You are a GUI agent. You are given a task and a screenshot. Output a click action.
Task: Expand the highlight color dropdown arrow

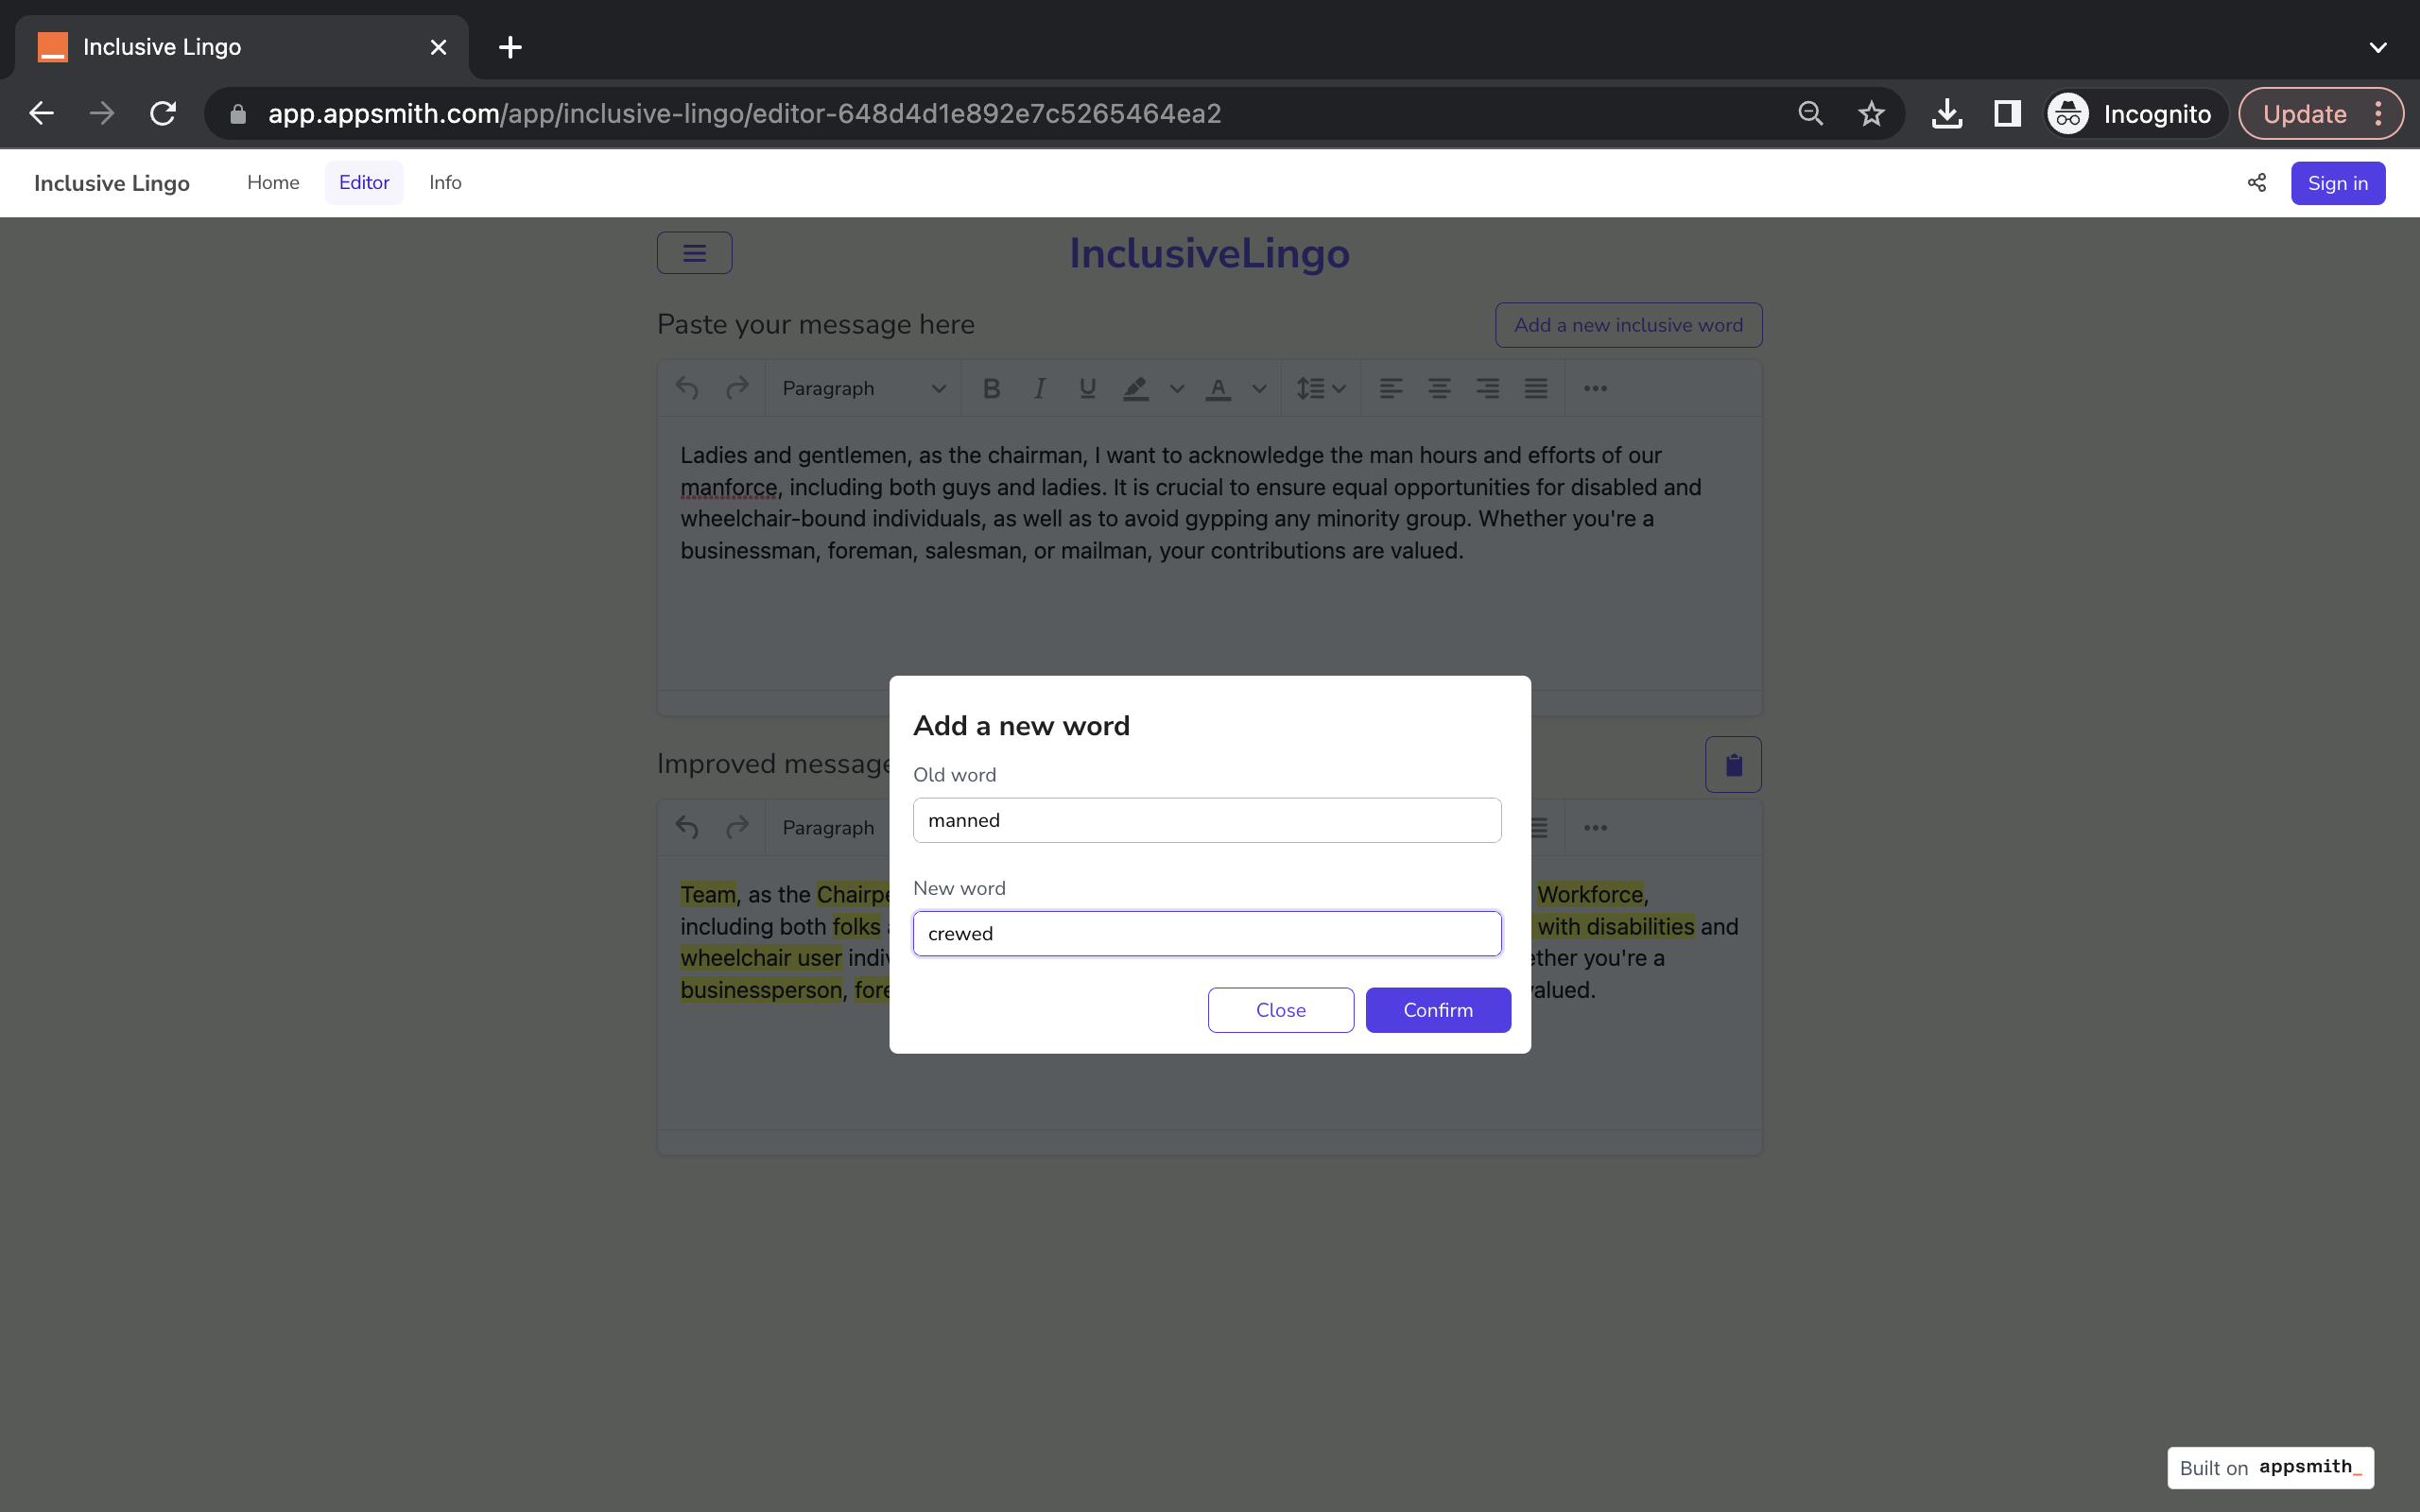coord(1177,389)
